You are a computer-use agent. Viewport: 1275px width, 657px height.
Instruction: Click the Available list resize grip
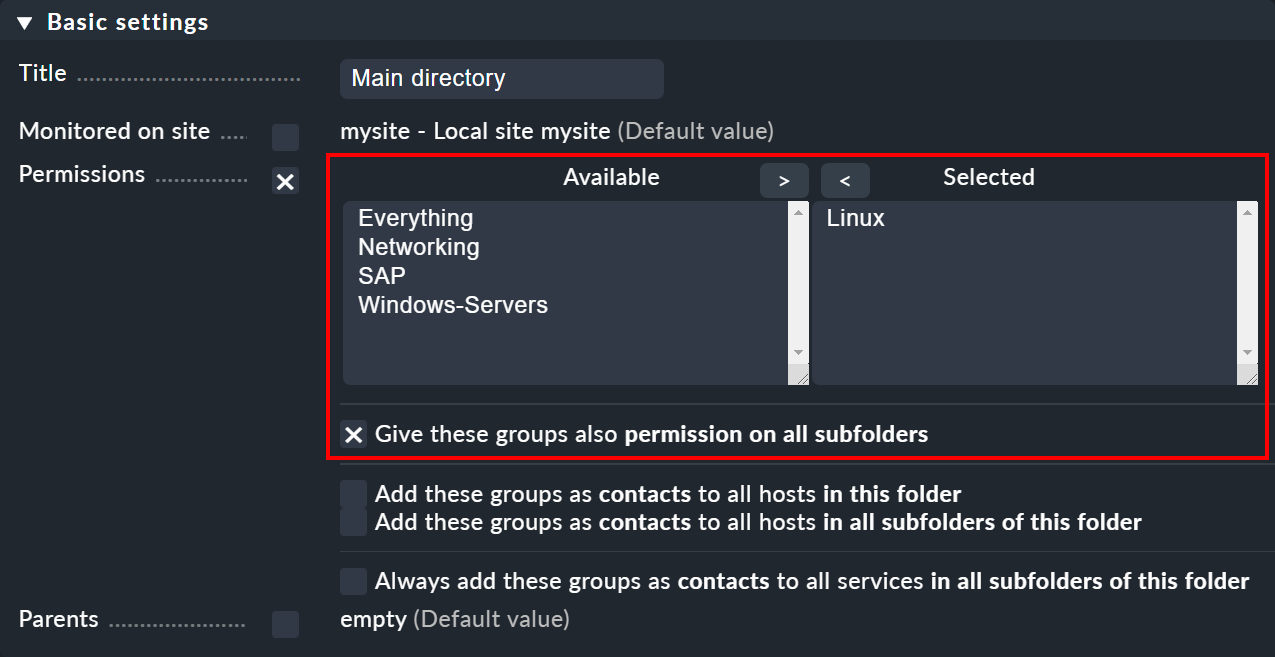(x=798, y=375)
